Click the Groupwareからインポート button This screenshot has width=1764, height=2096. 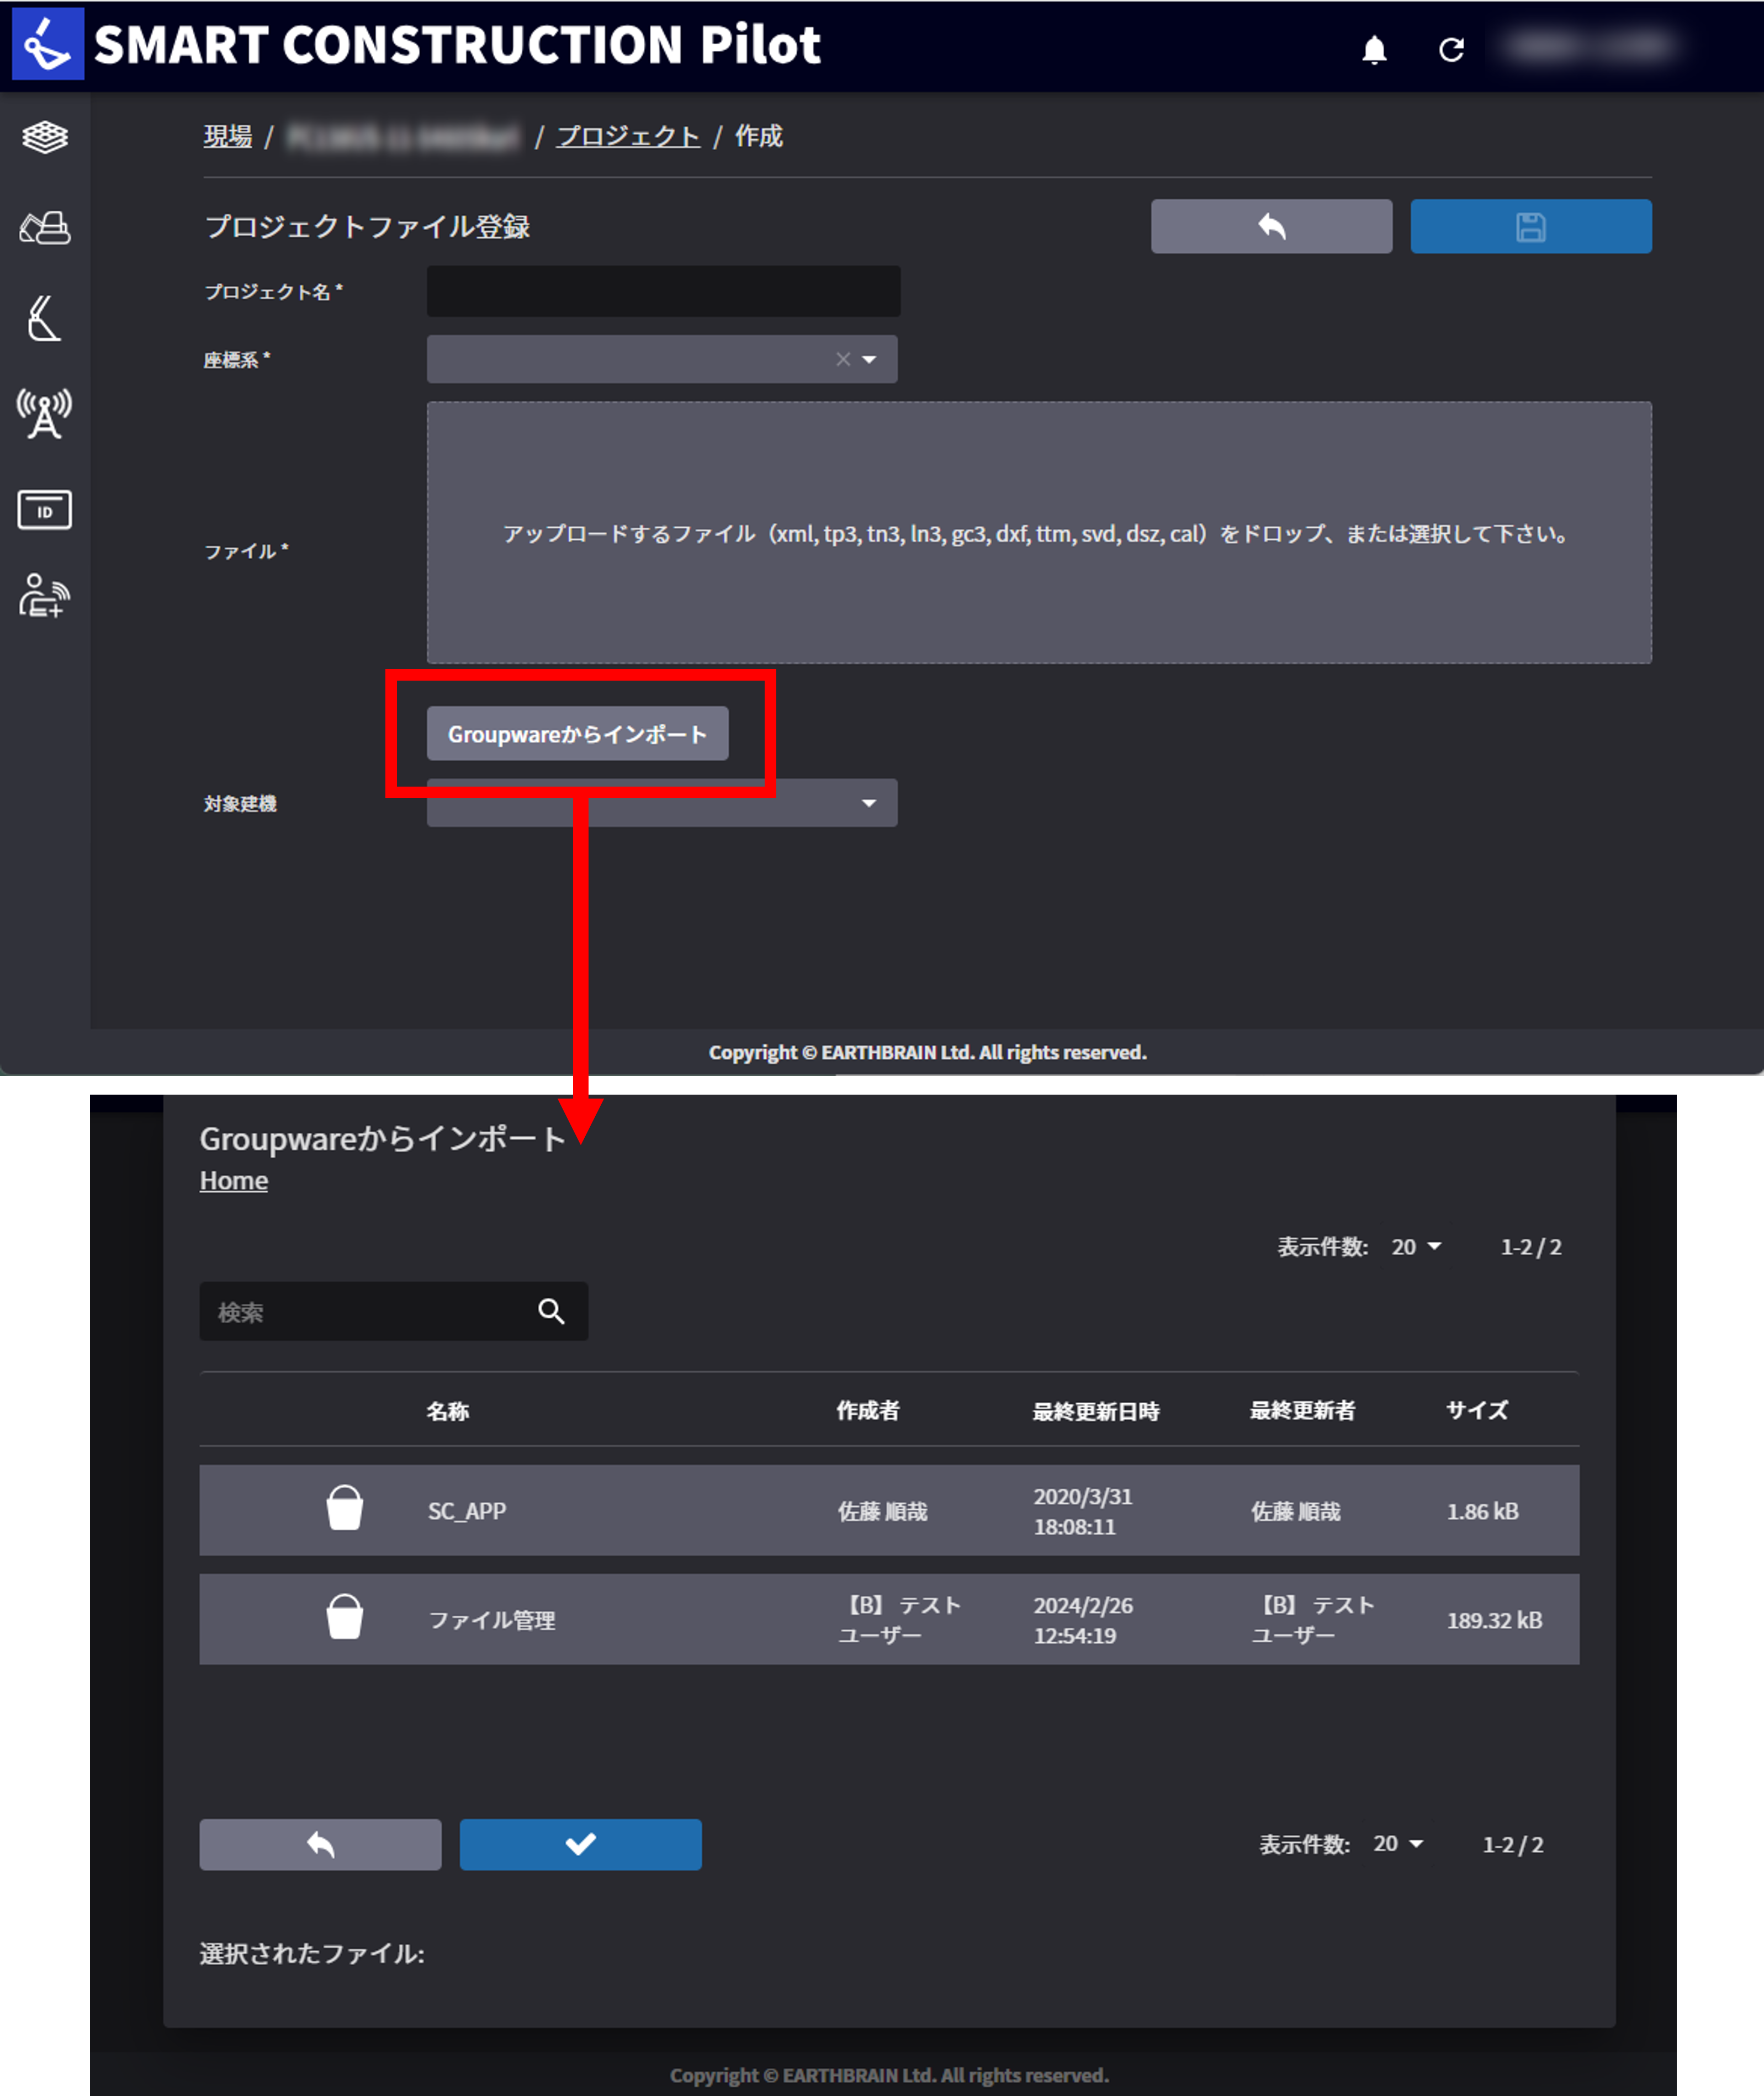pos(578,733)
